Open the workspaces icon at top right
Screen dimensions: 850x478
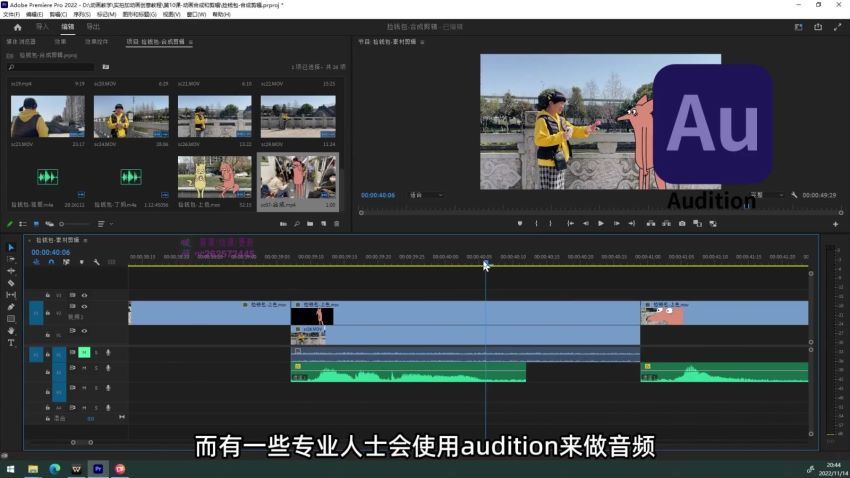(799, 27)
